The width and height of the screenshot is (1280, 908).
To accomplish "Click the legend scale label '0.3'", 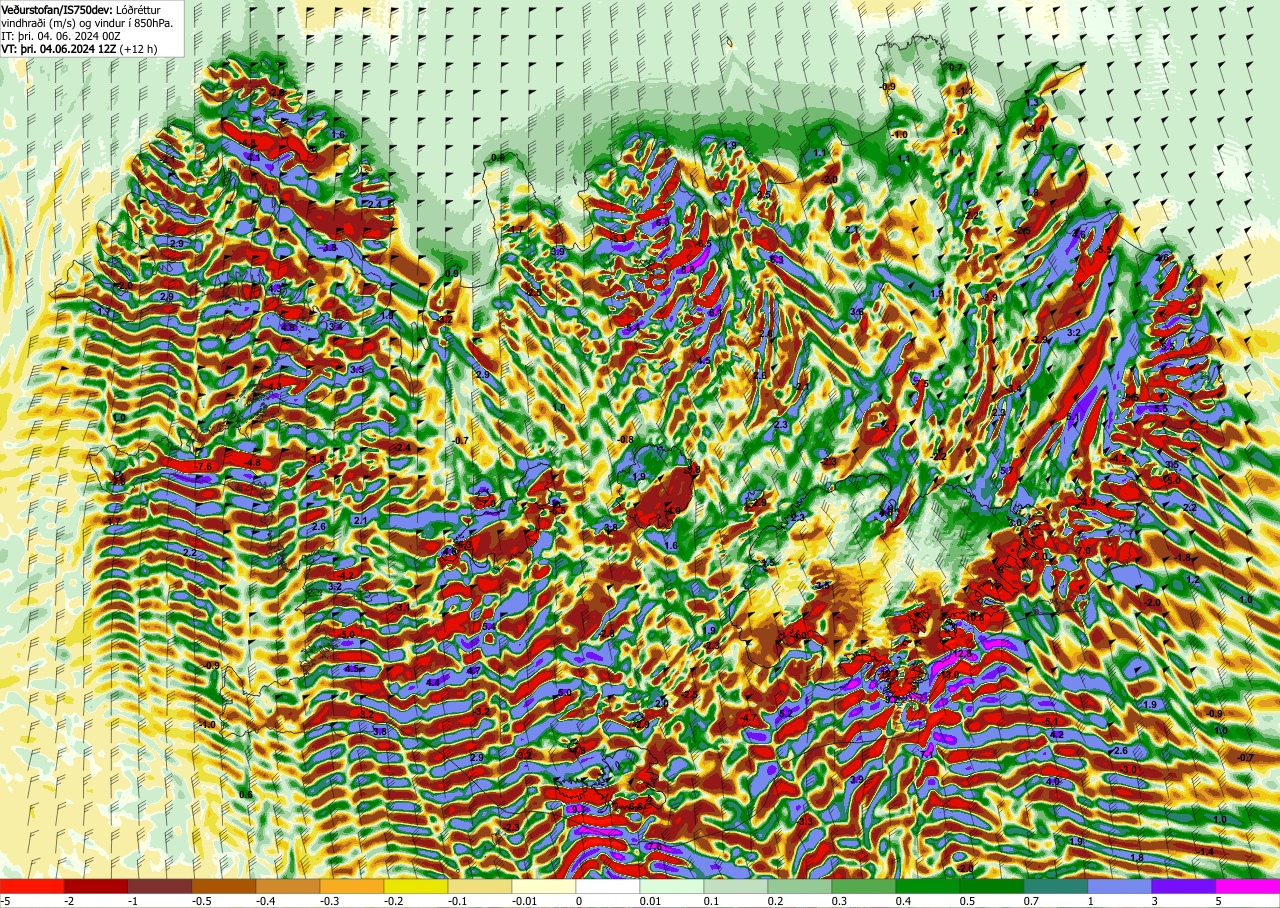I will coord(840,901).
